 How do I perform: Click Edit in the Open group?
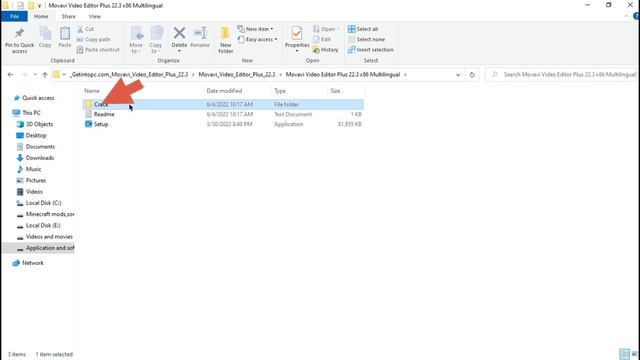point(322,39)
